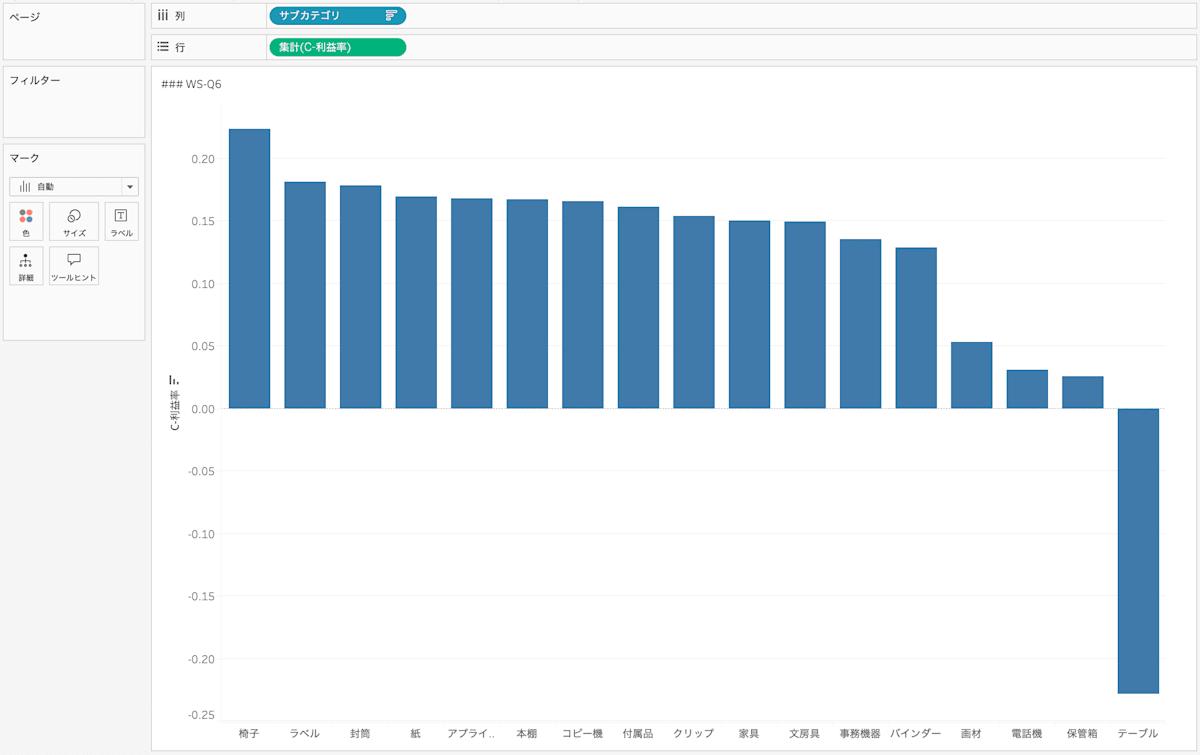Click the ページ shelf header
This screenshot has height=755, width=1200.
click(24, 18)
